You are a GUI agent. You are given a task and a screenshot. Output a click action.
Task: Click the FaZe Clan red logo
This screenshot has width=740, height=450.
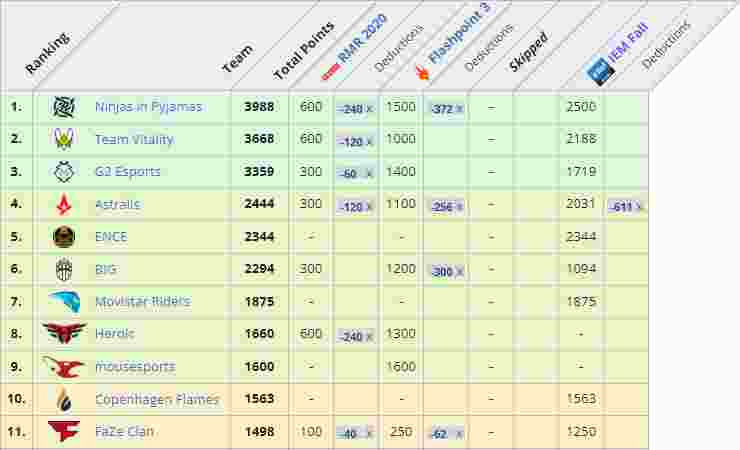(x=64, y=432)
